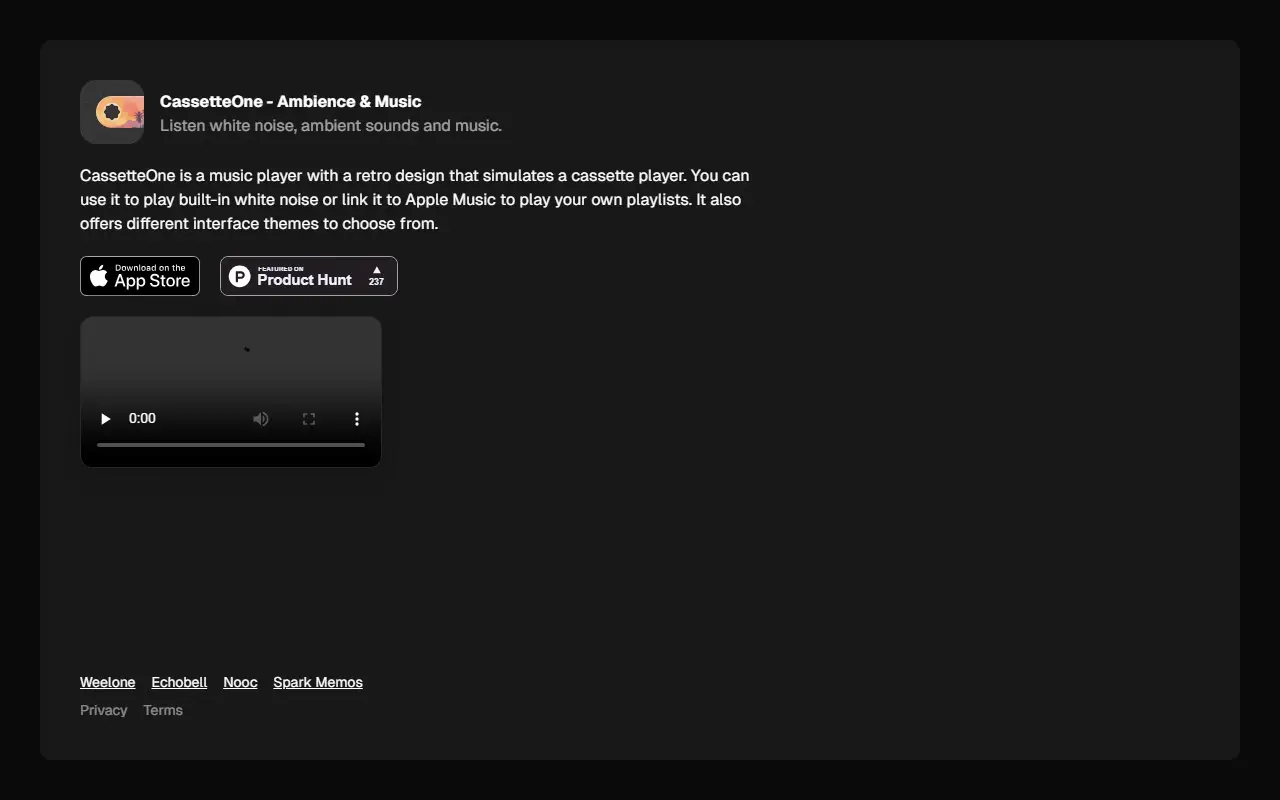Screen dimensions: 1280x800
Task: Go to the Nooc link
Action: 240,682
